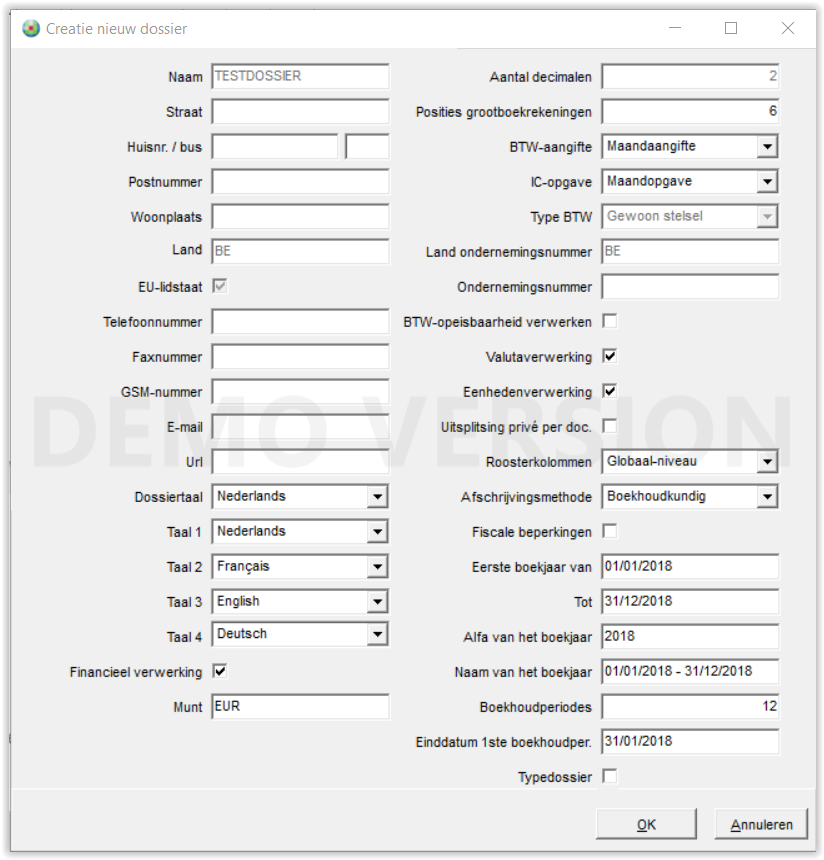This screenshot has height=860, width=824.
Task: Open the BTW-aangifte dropdown
Action: point(767,147)
